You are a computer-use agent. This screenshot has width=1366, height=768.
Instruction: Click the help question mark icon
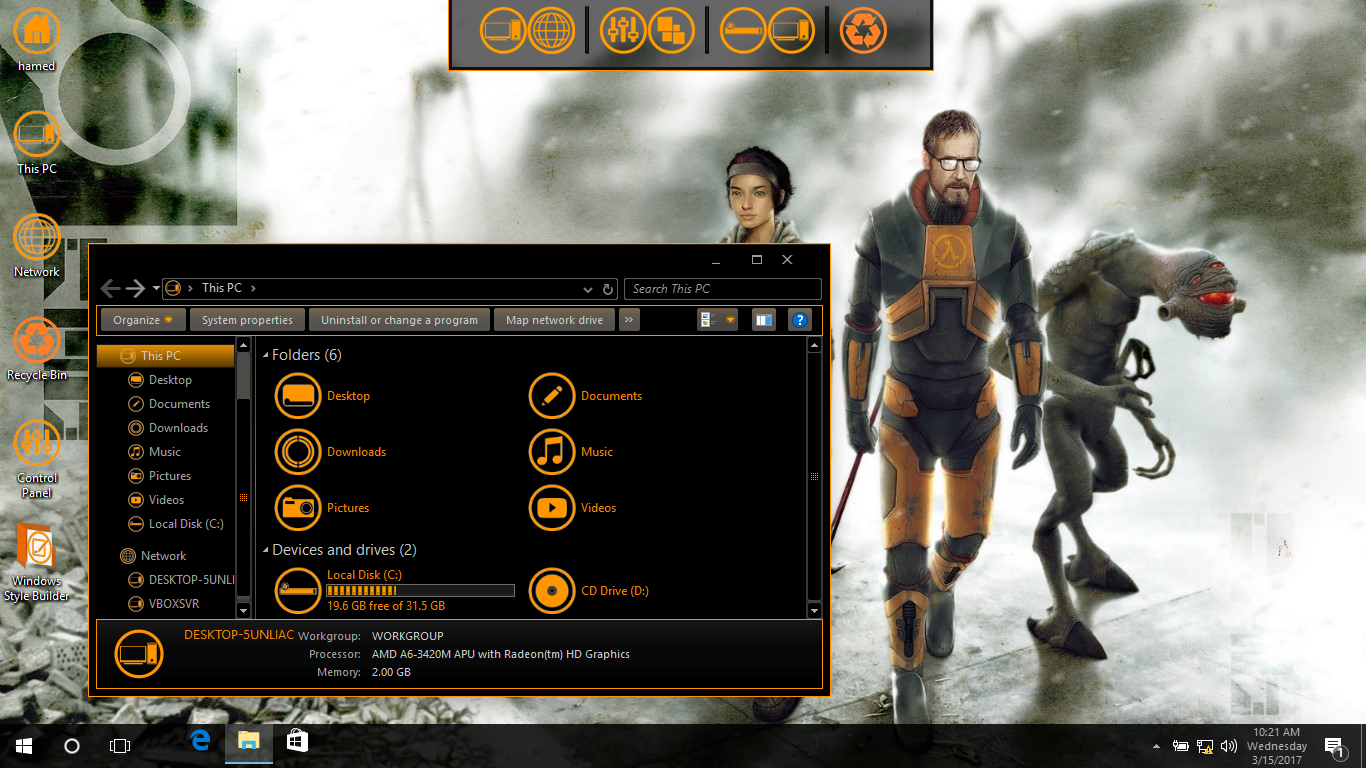799,320
